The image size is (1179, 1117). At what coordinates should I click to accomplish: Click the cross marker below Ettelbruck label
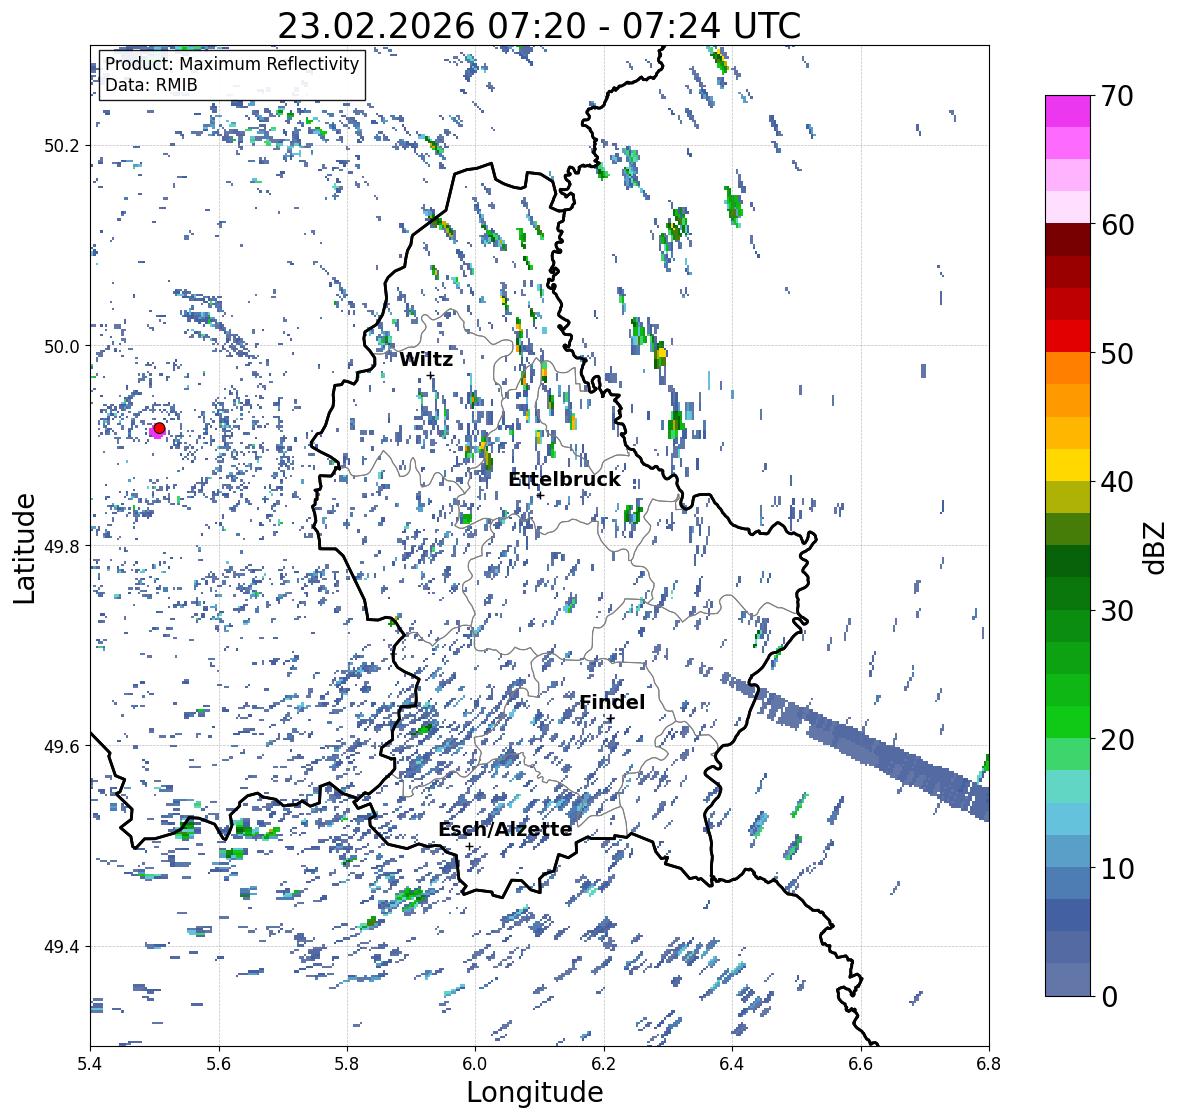tap(540, 496)
